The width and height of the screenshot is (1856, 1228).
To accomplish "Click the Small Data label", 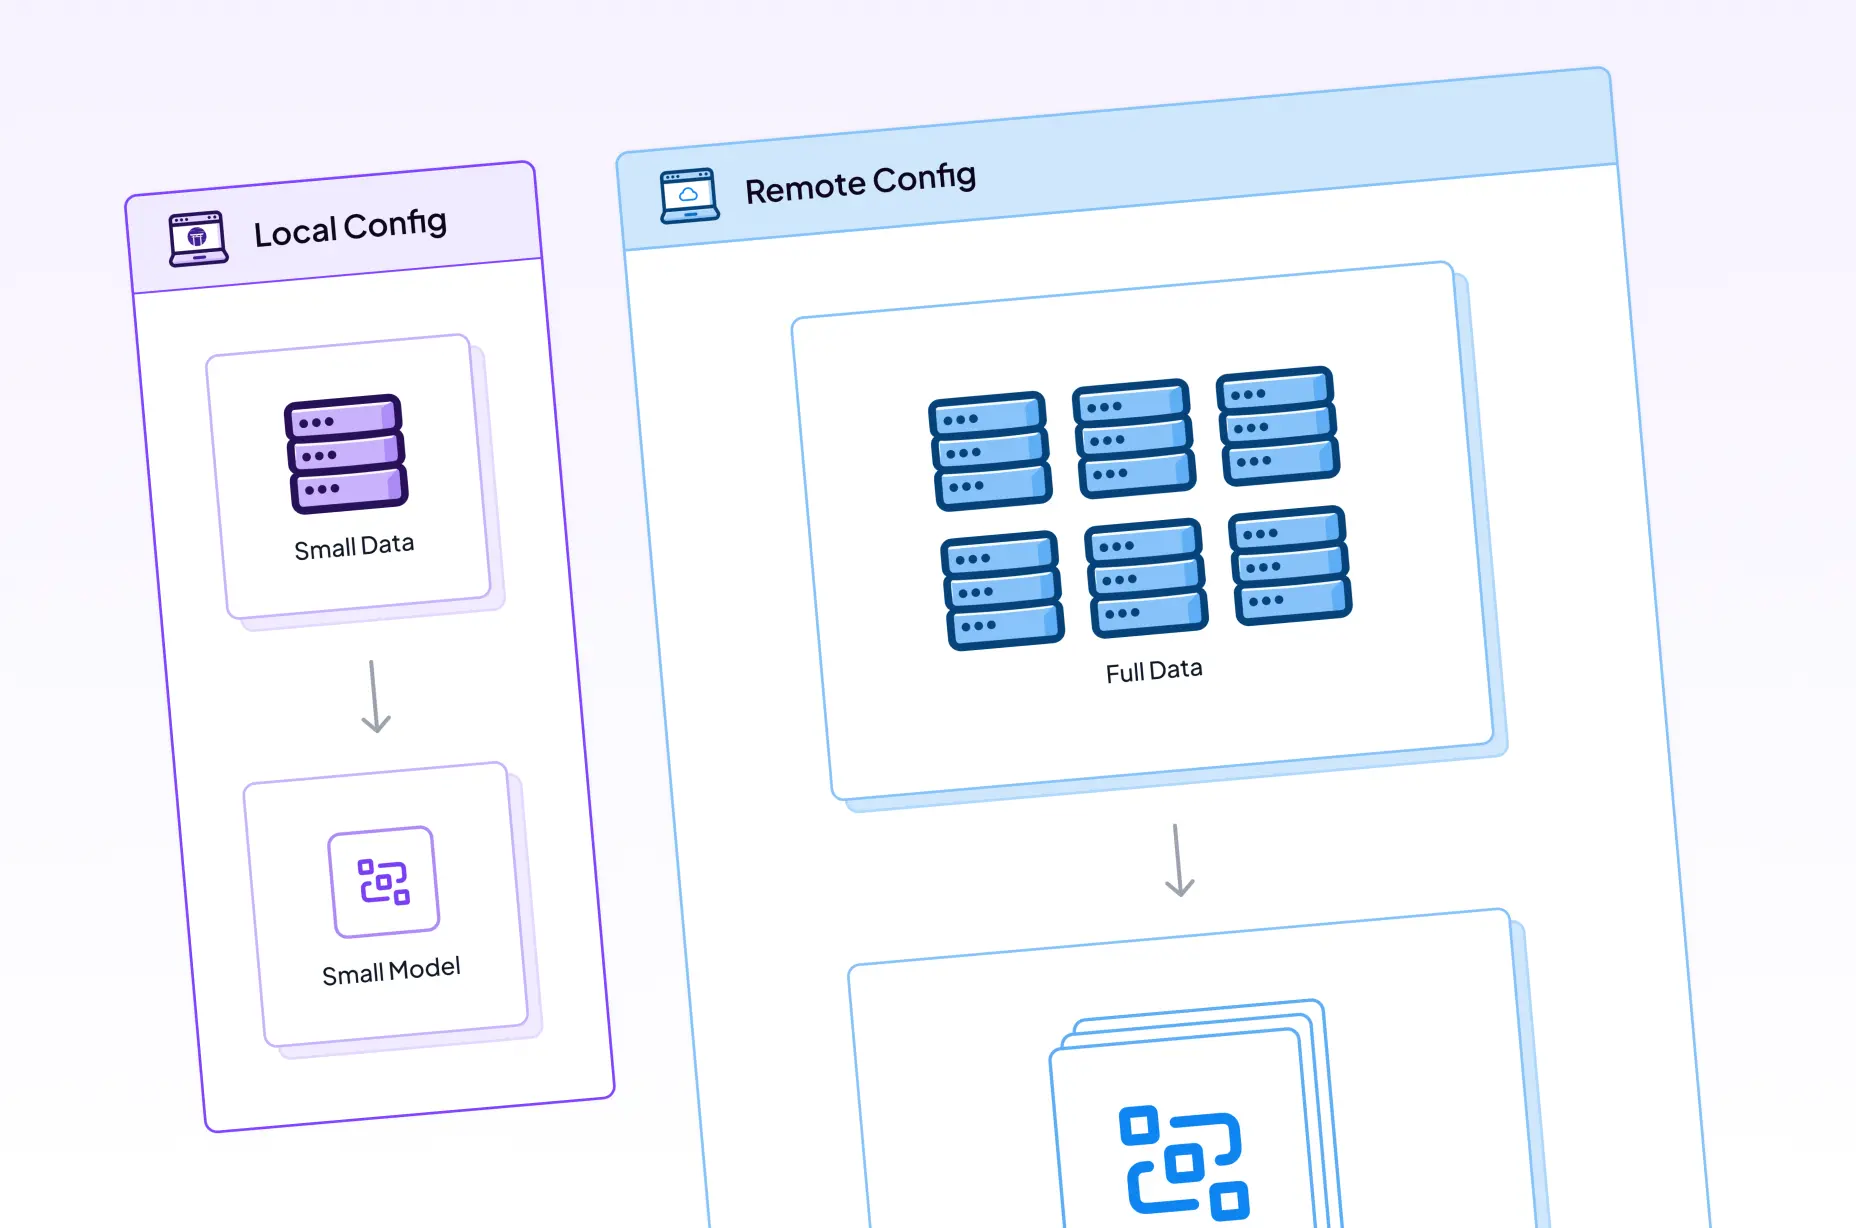I will pyautogui.click(x=353, y=545).
